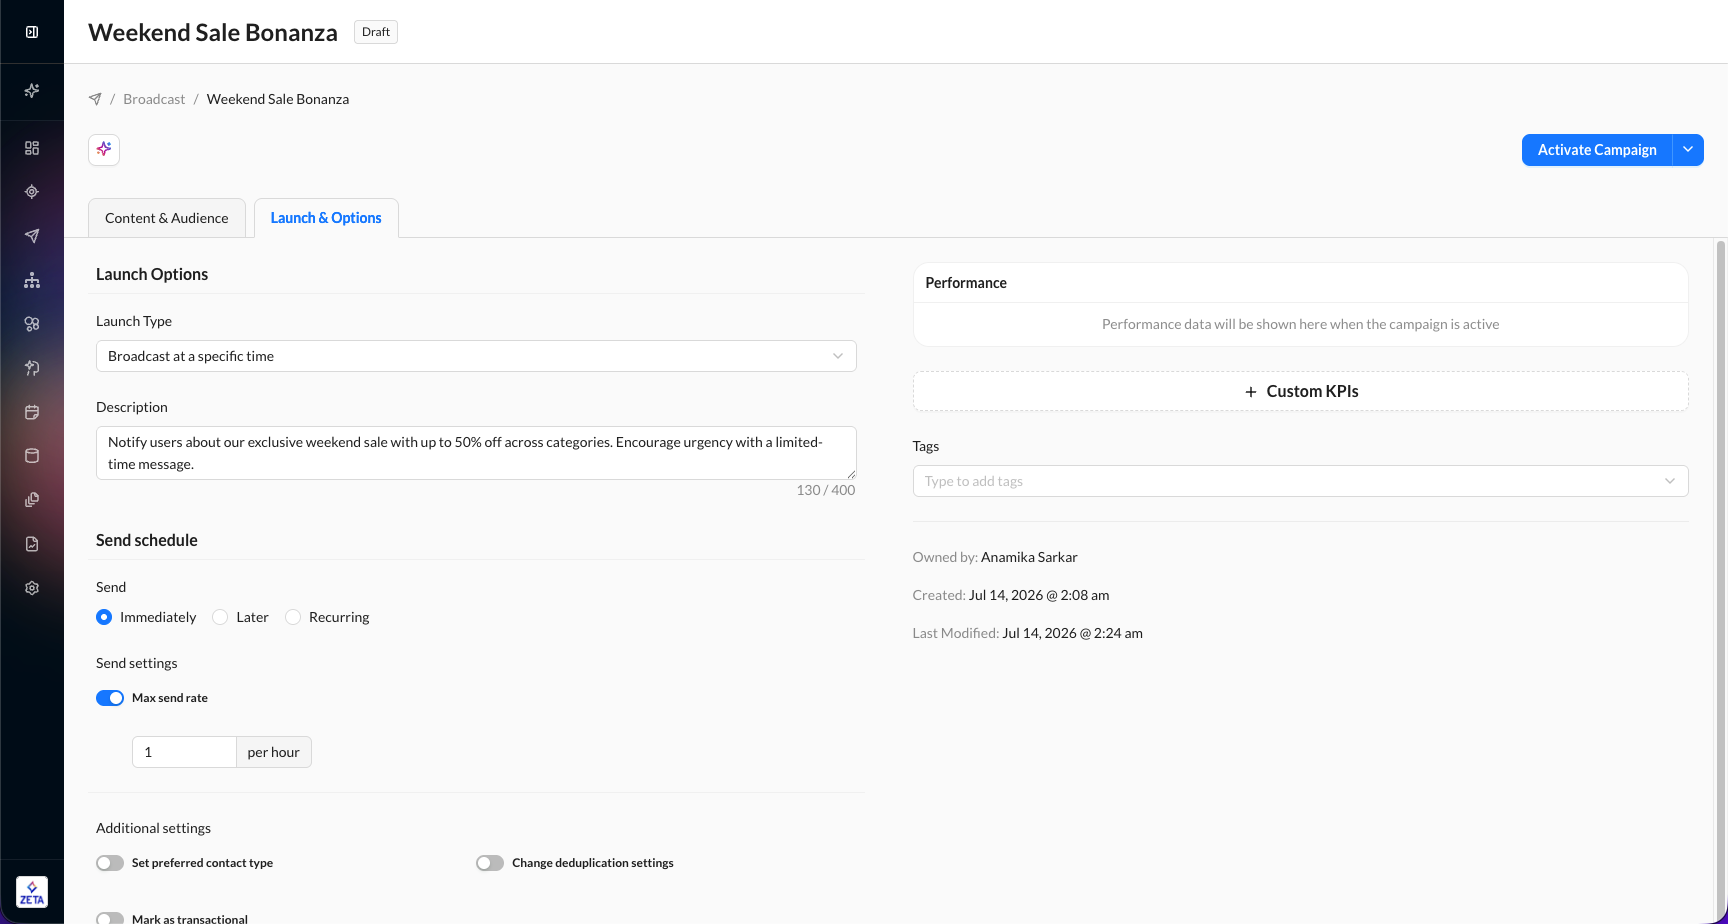Open the dashboard grid icon in sidebar
1728x924 pixels.
[x=32, y=148]
